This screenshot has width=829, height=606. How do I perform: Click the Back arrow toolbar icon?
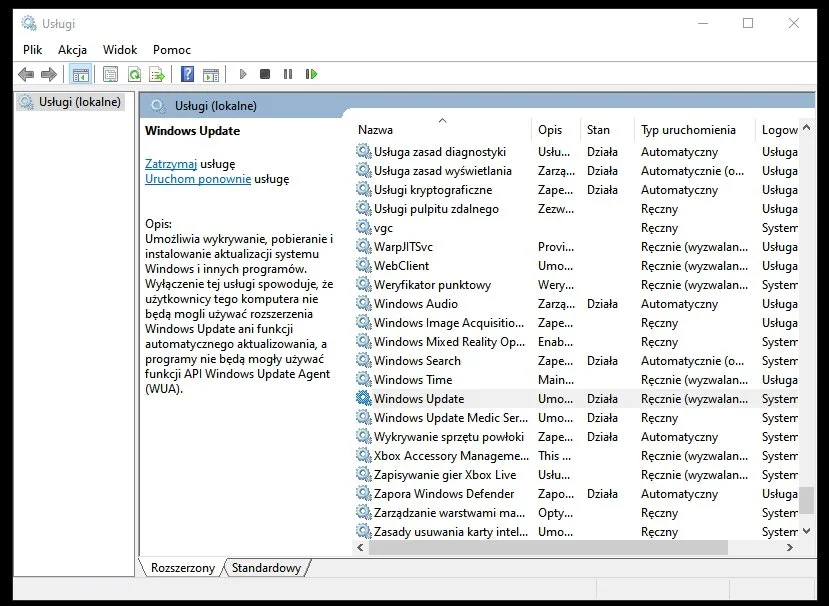click(26, 74)
